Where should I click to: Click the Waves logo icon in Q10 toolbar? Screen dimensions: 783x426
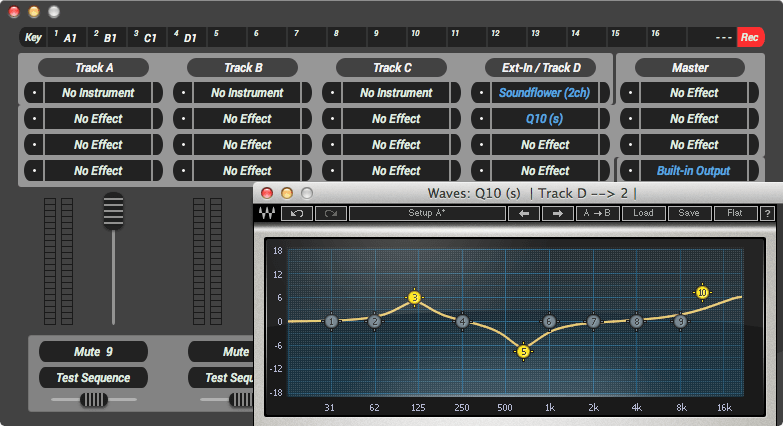click(x=266, y=213)
